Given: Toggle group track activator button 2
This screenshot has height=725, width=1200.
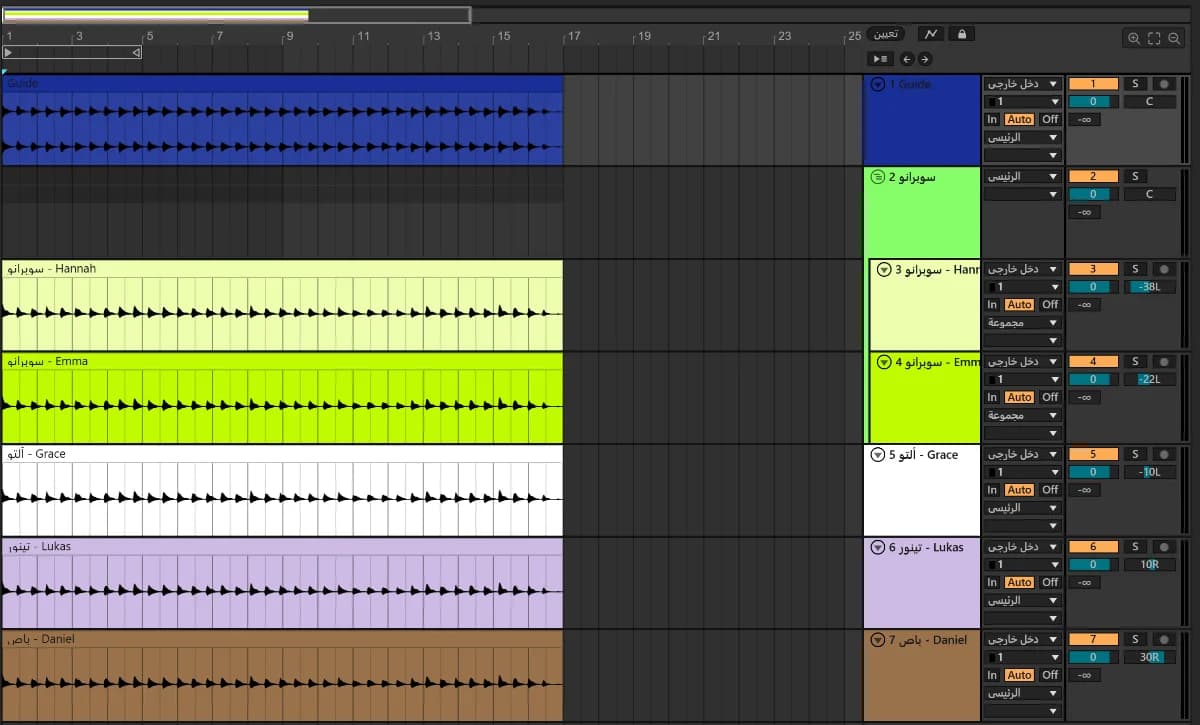Looking at the screenshot, I should click(1093, 176).
